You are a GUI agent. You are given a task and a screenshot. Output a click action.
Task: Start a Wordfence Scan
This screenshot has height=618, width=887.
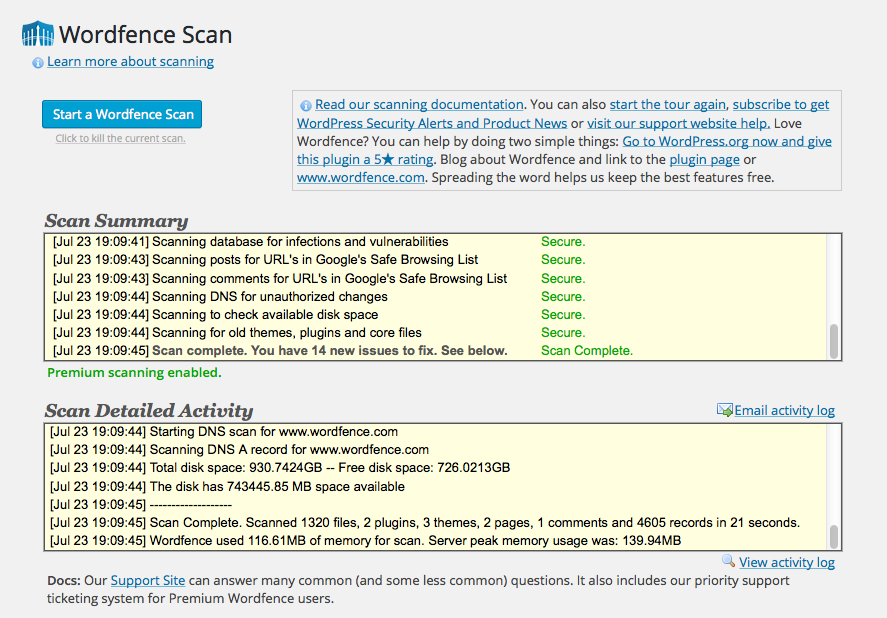point(122,114)
